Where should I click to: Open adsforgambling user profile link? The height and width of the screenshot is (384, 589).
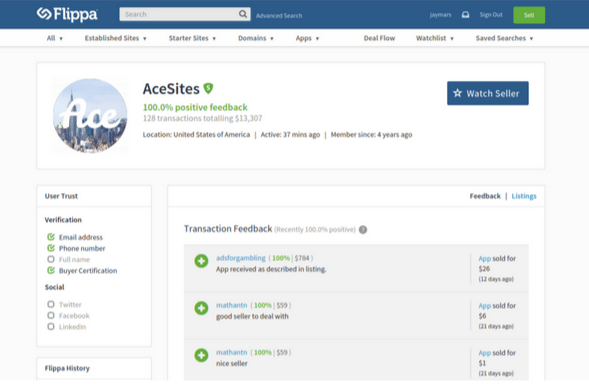[x=241, y=258]
